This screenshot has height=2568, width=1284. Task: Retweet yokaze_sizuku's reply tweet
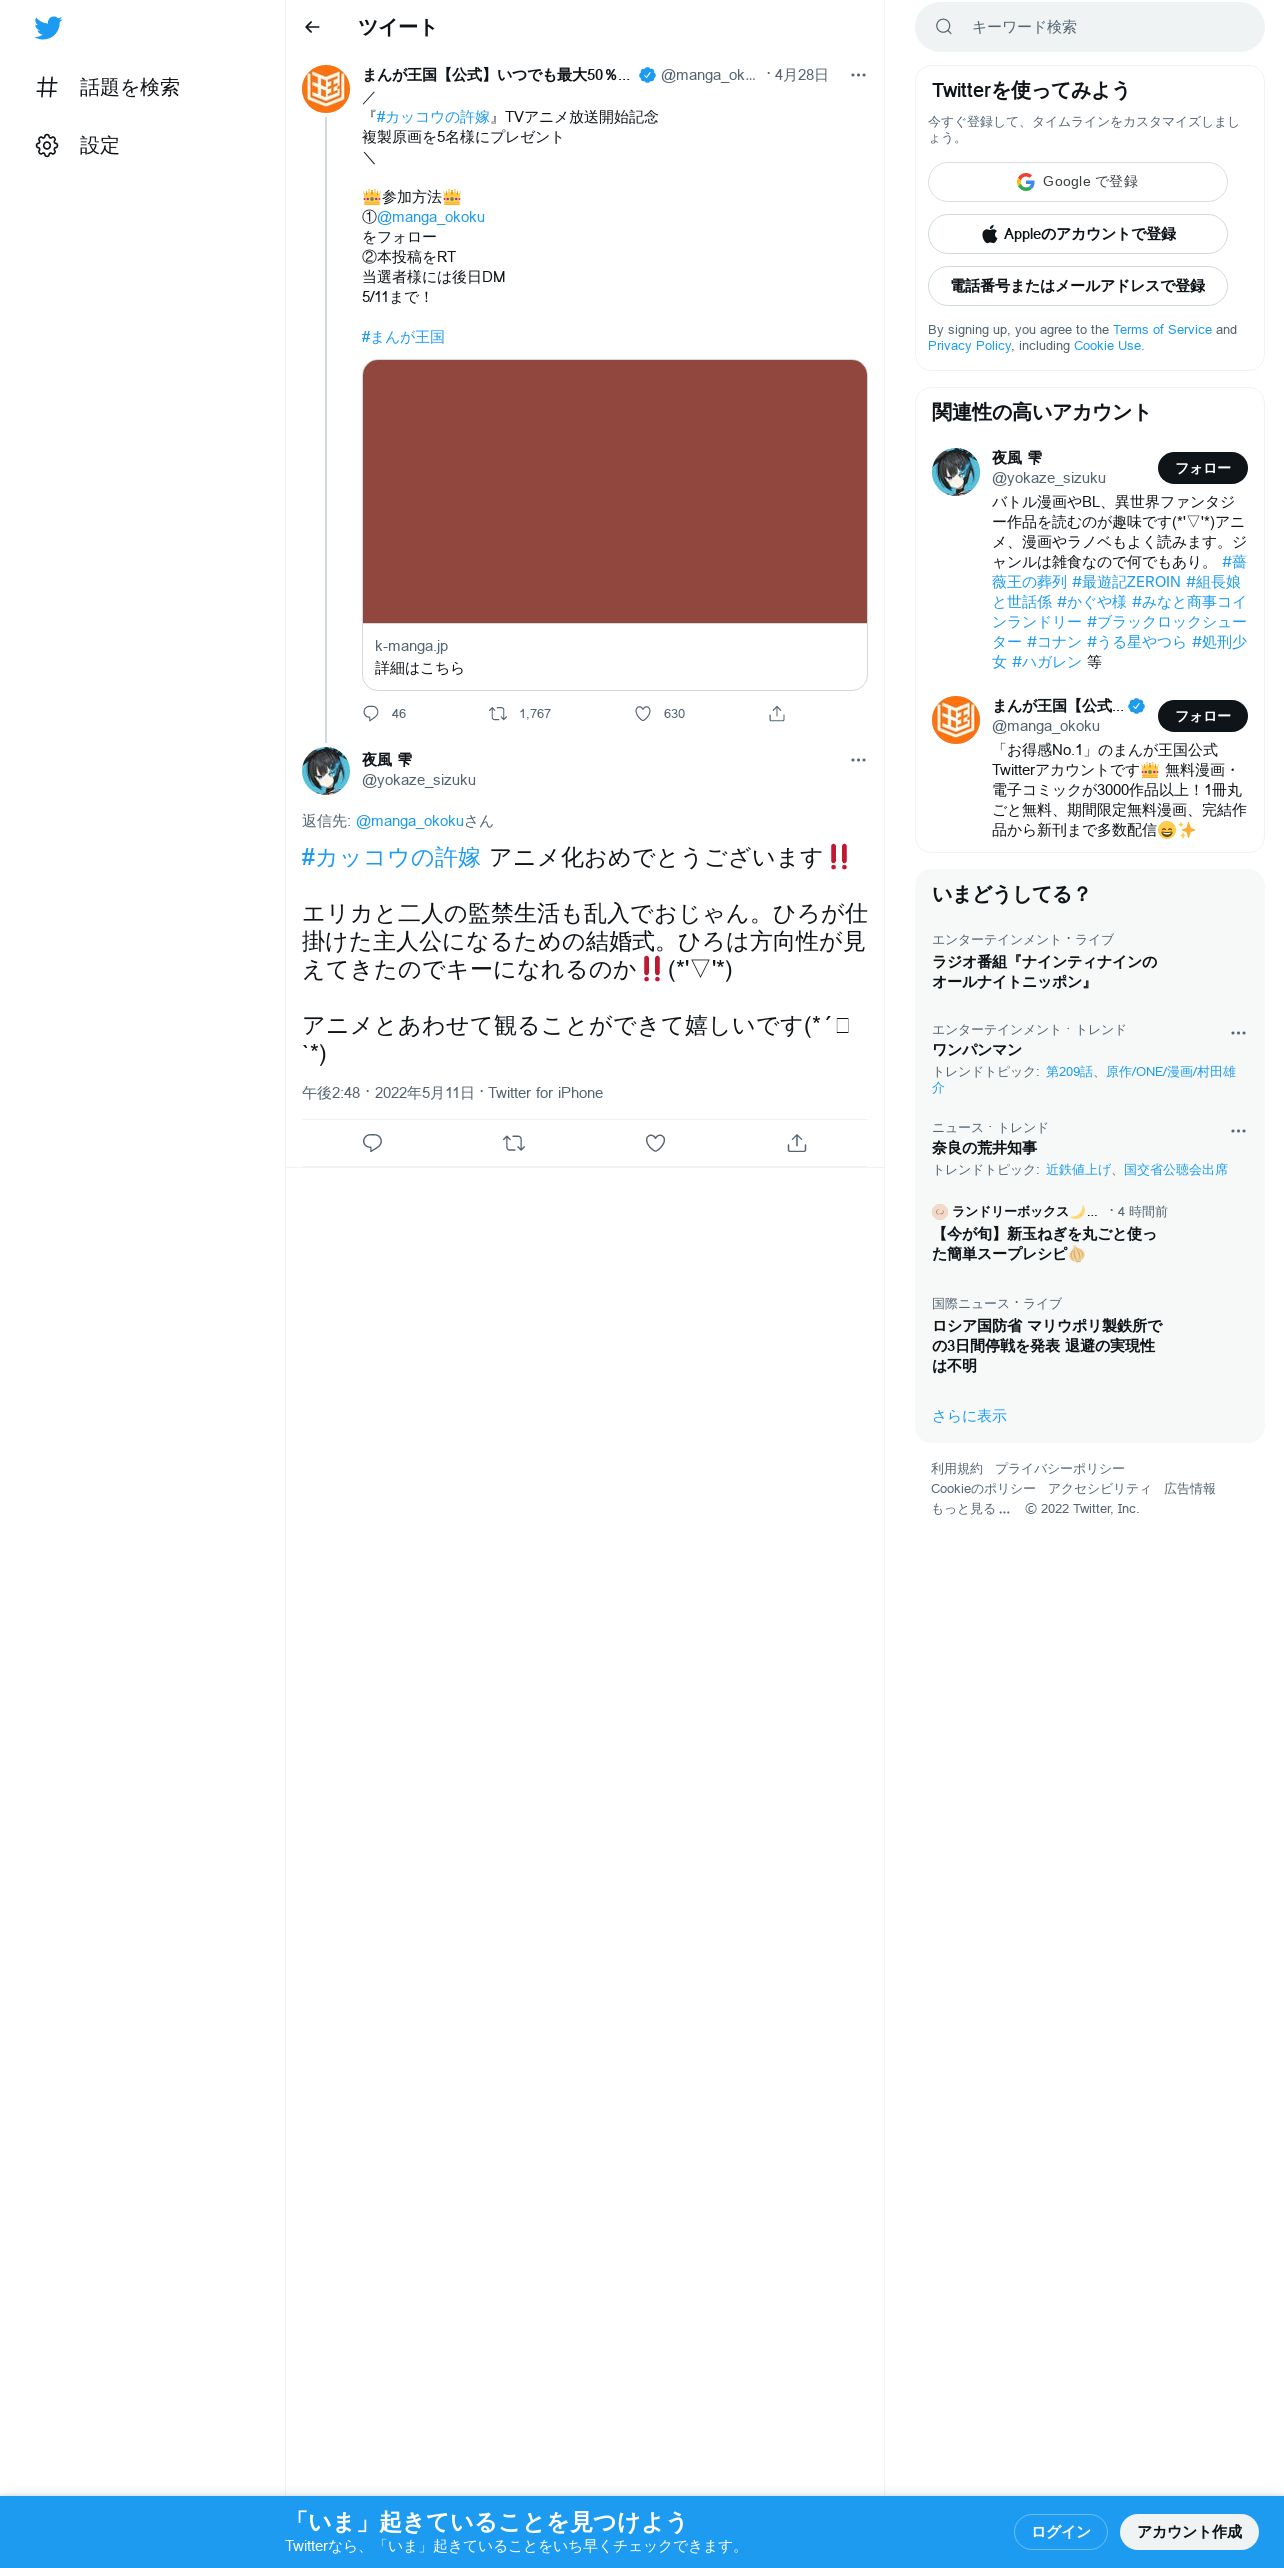click(514, 1143)
